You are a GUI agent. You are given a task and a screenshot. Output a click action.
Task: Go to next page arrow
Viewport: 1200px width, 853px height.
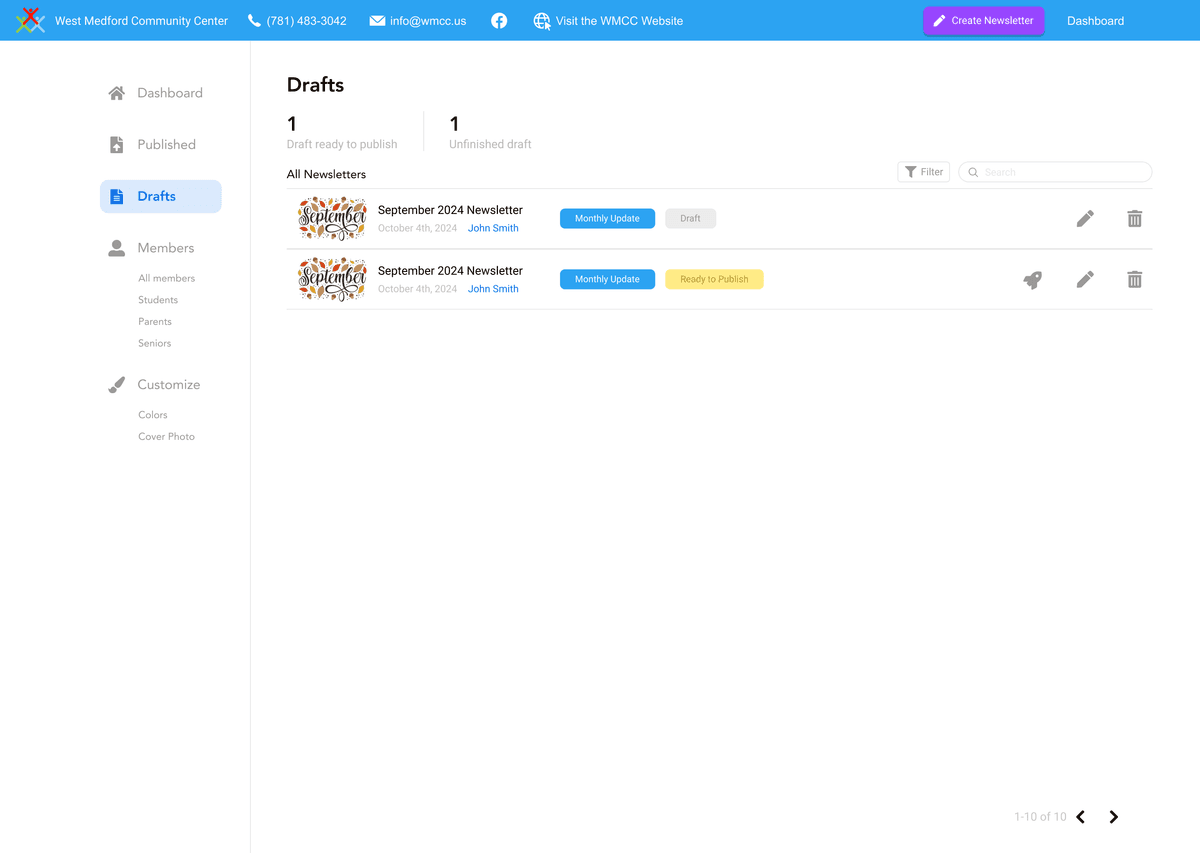click(x=1113, y=817)
